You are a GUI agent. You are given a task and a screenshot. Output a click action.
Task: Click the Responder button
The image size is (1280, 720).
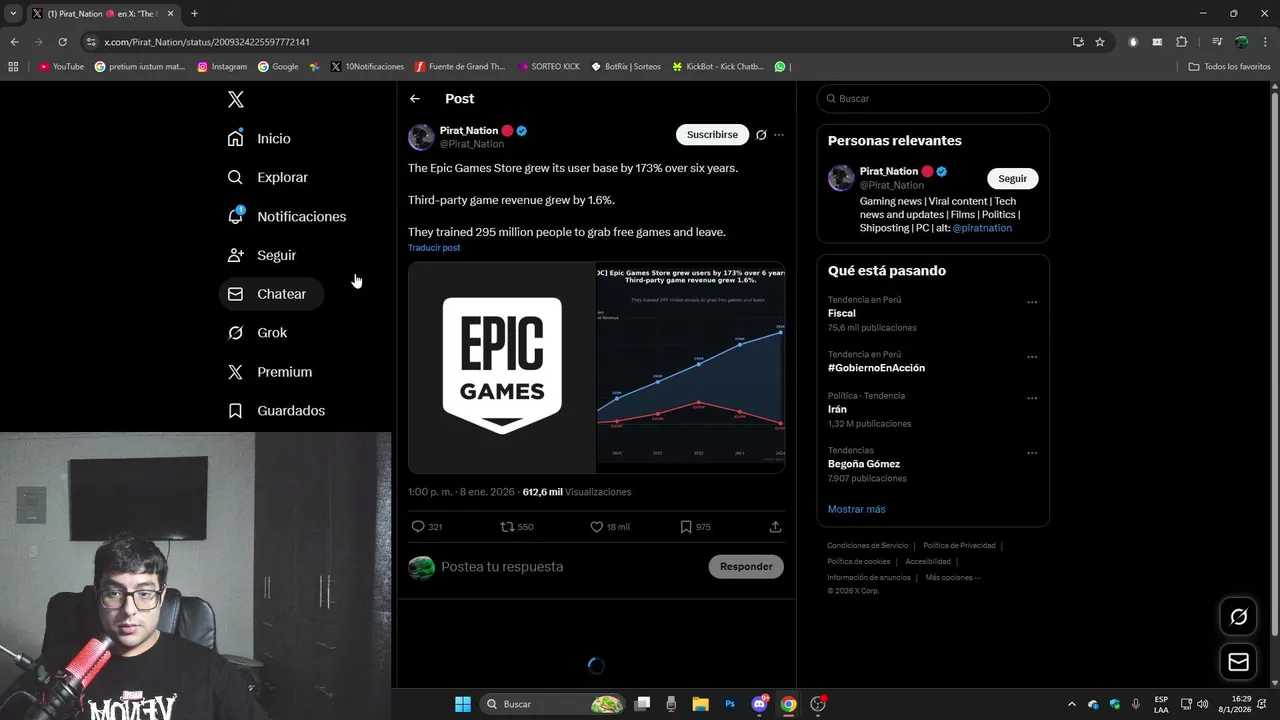tap(746, 567)
